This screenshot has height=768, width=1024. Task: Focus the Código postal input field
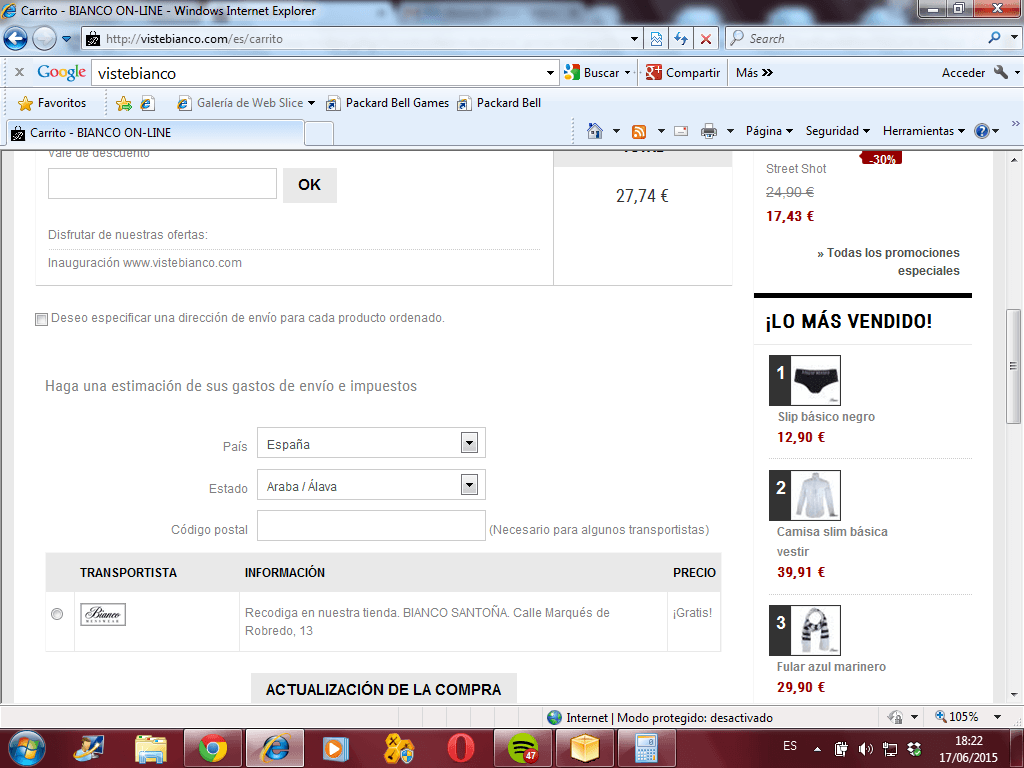371,526
